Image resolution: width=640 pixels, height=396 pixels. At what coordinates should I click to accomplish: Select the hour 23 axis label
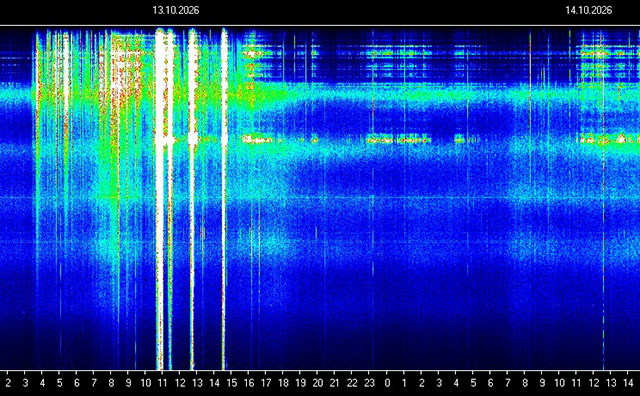tap(369, 383)
